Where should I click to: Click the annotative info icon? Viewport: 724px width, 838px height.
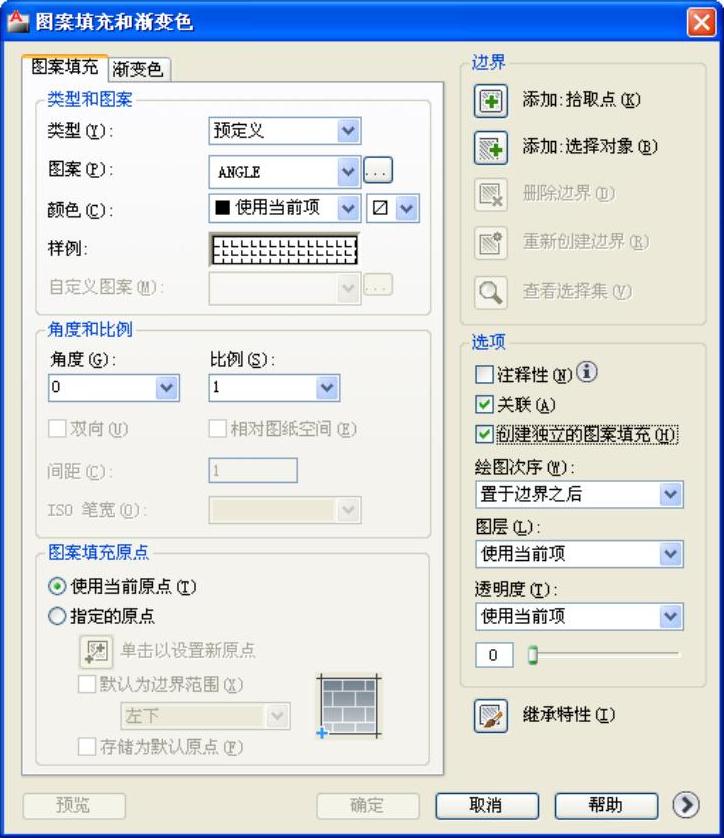(587, 371)
